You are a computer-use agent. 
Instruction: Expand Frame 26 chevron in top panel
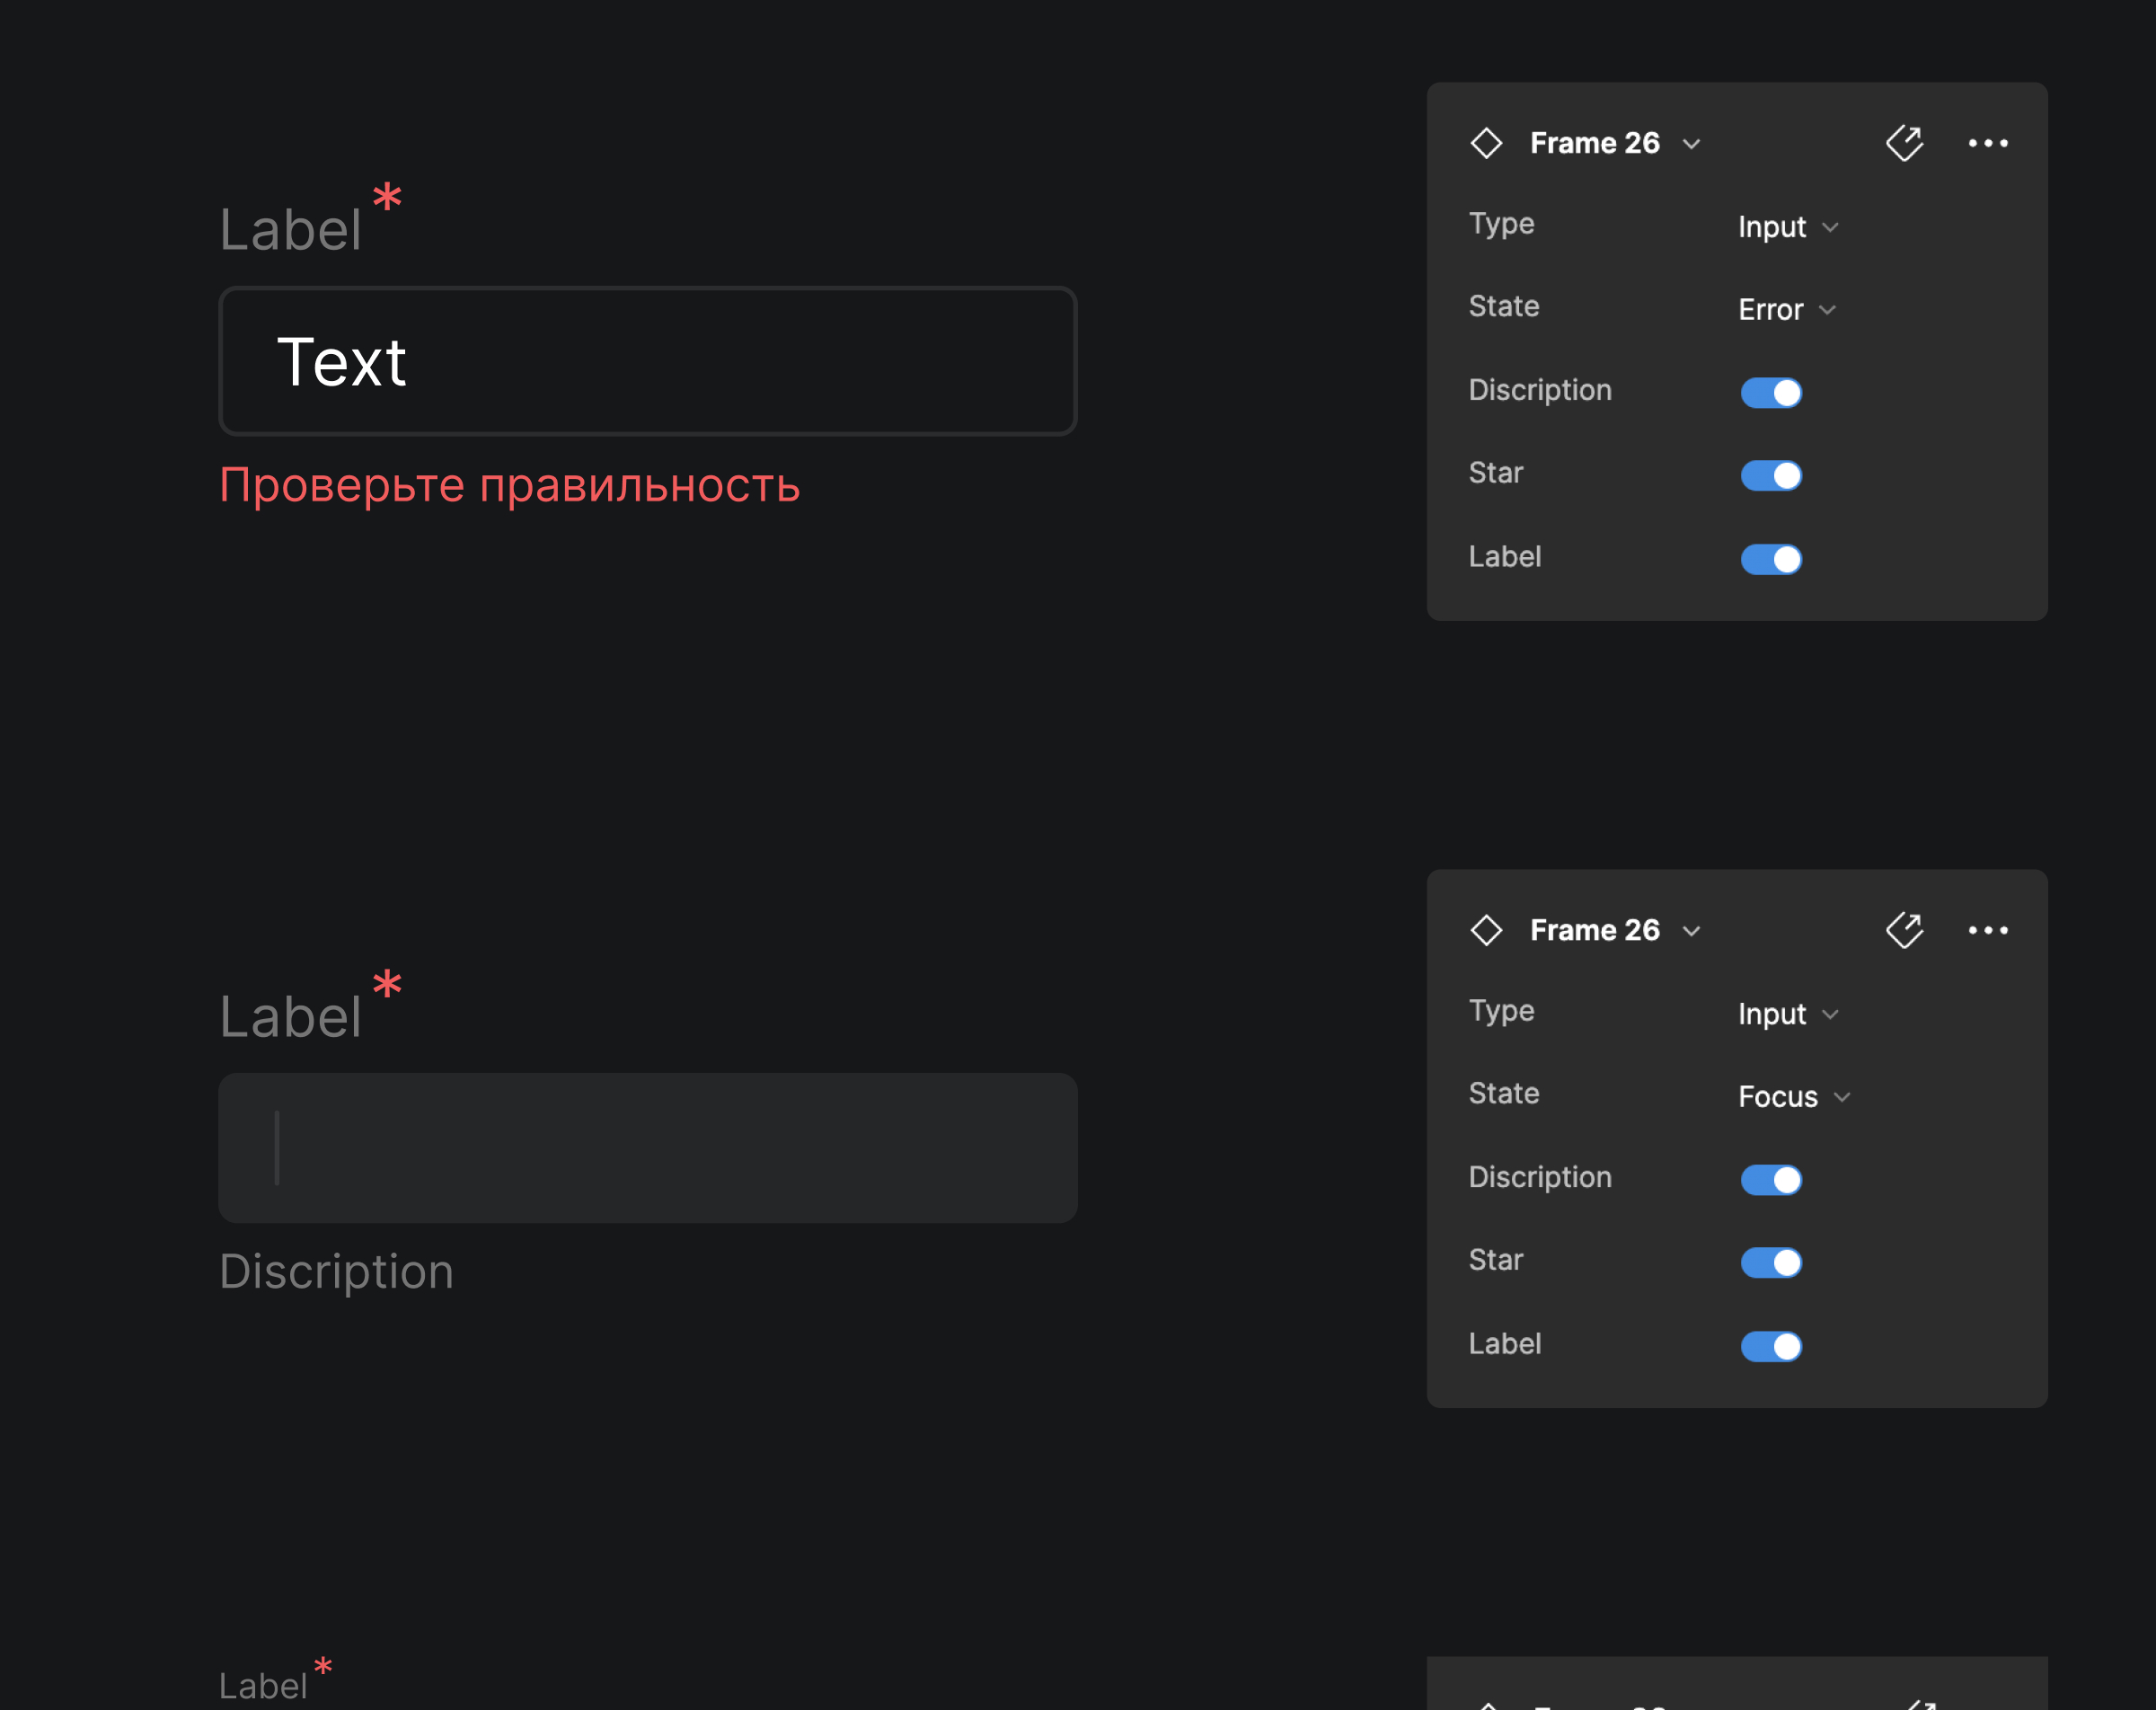pyautogui.click(x=1691, y=144)
